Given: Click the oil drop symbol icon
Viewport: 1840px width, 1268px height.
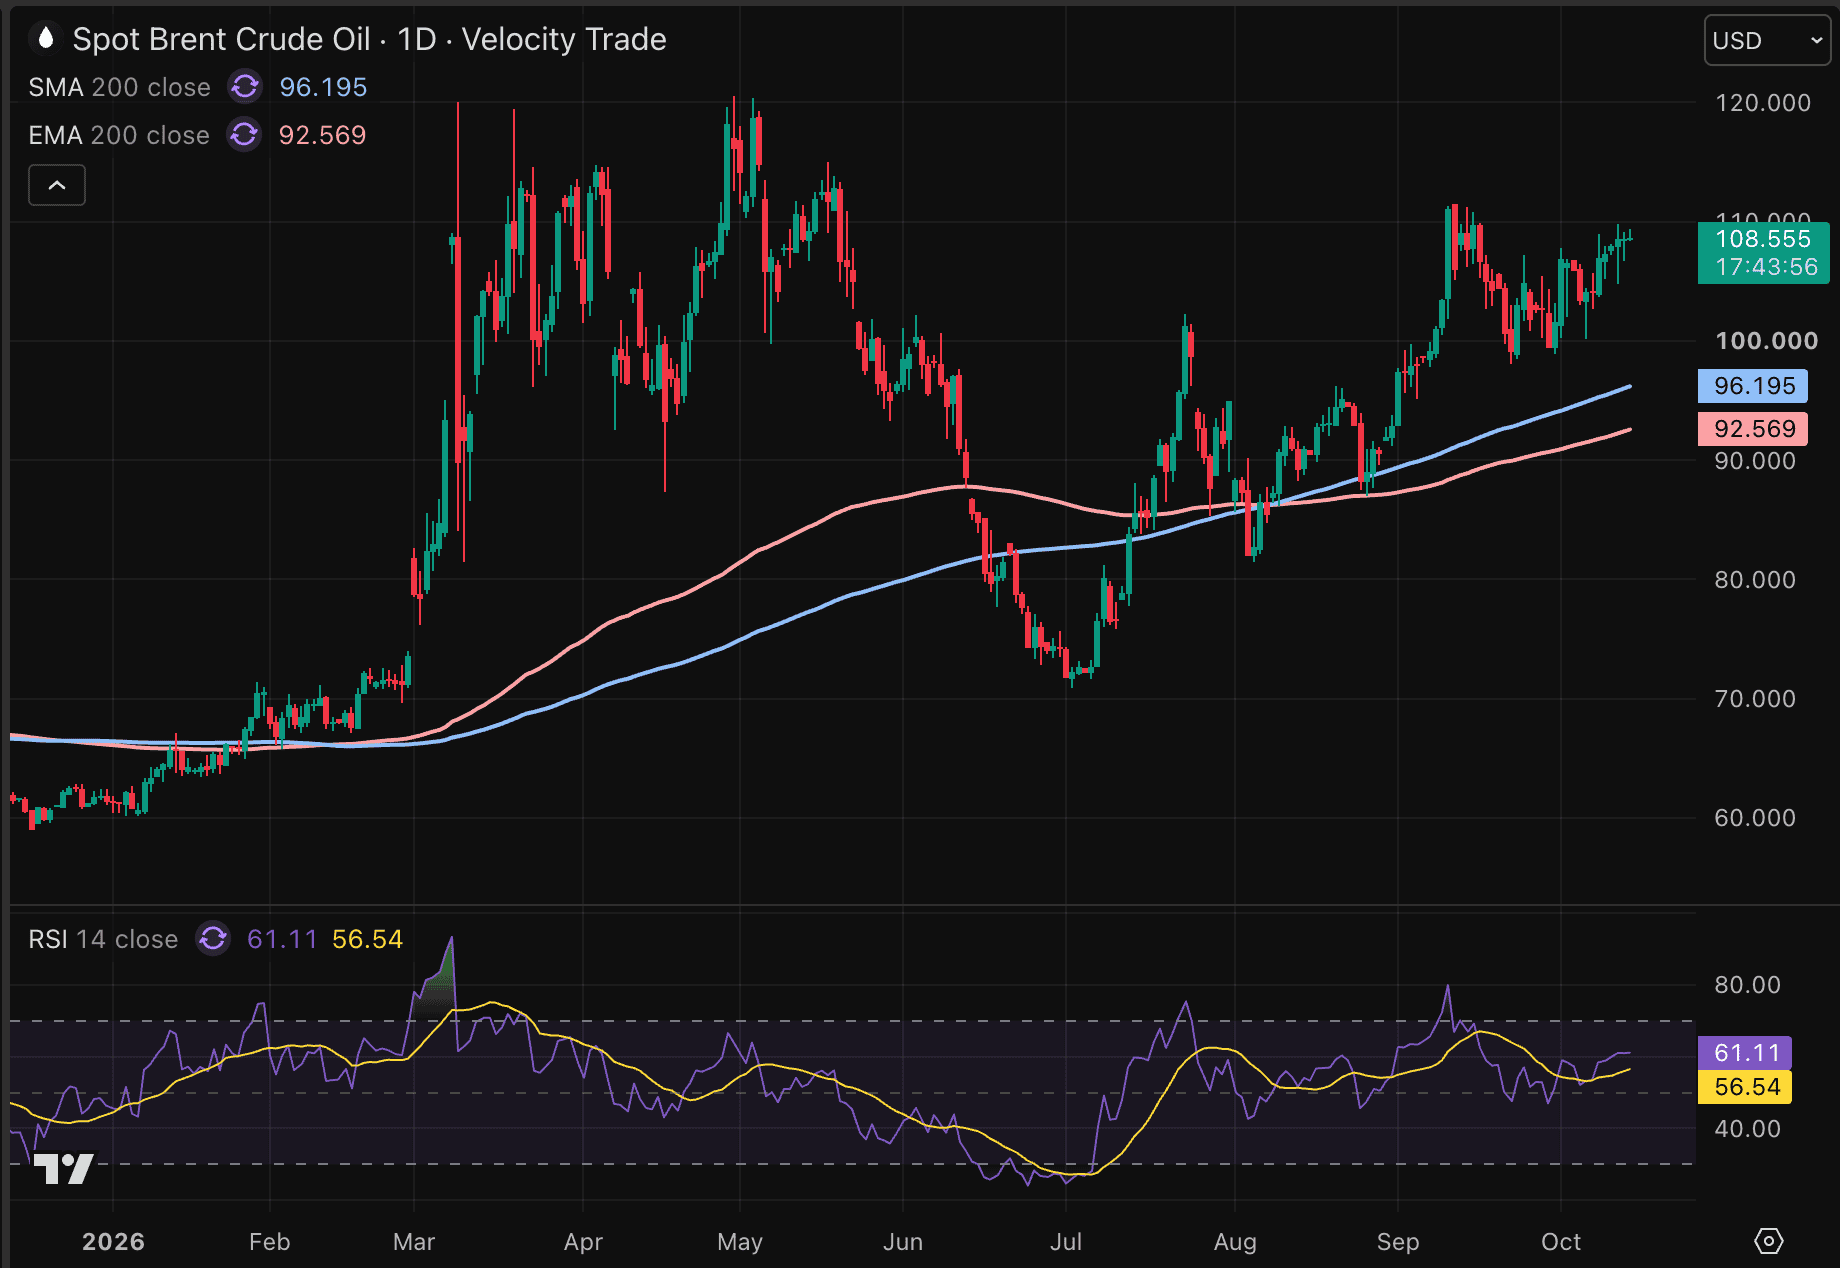Looking at the screenshot, I should point(45,39).
